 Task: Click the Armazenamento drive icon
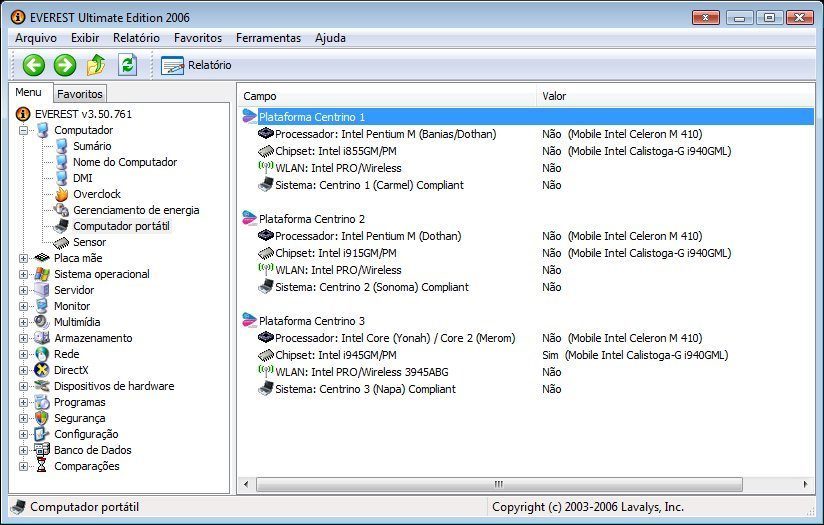click(x=42, y=338)
